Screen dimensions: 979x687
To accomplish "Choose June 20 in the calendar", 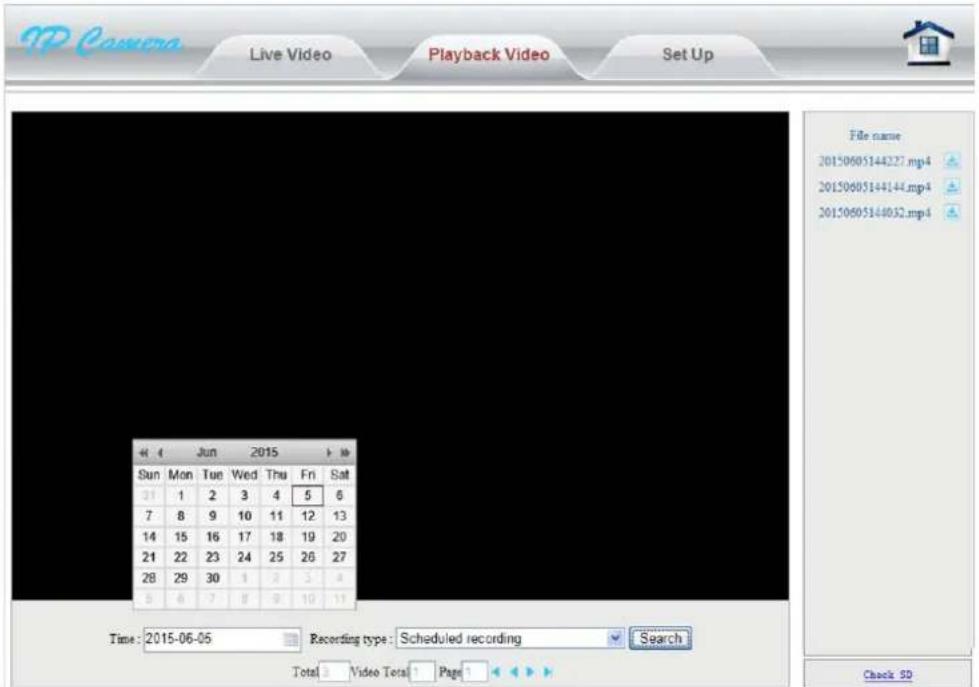I will (339, 536).
